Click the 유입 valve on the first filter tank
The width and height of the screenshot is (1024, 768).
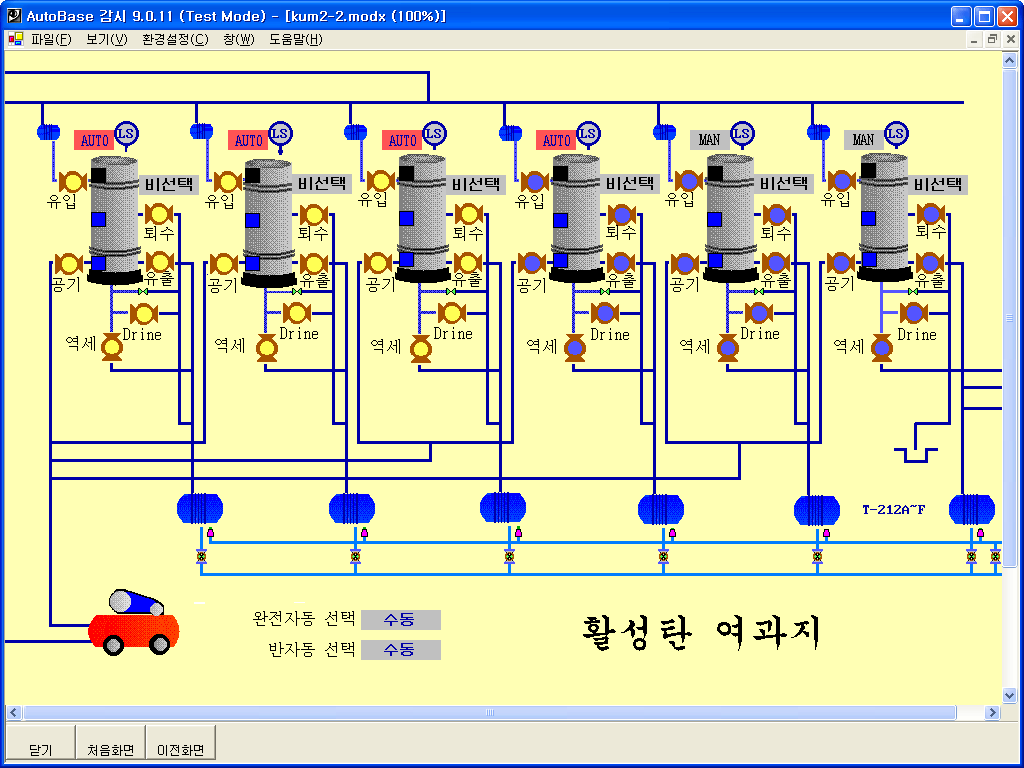[x=72, y=181]
